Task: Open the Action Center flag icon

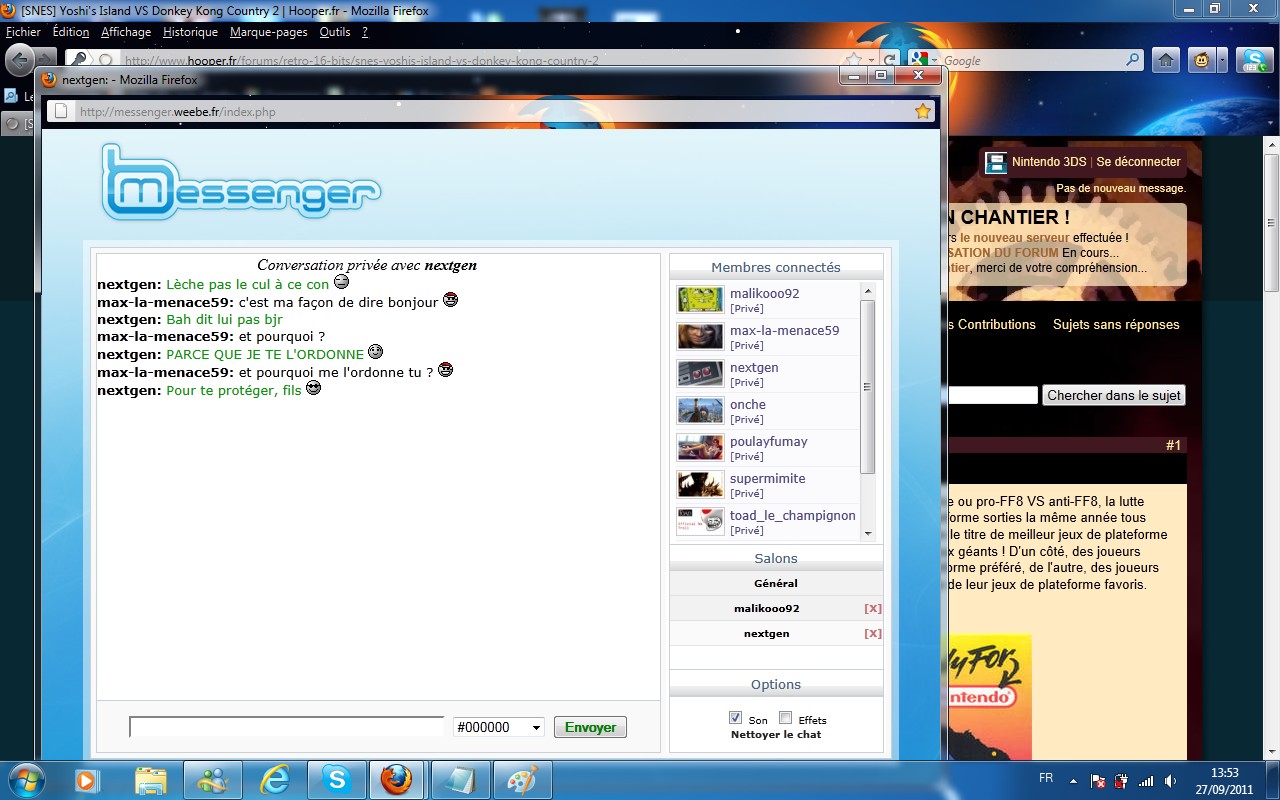Action: 1098,780
